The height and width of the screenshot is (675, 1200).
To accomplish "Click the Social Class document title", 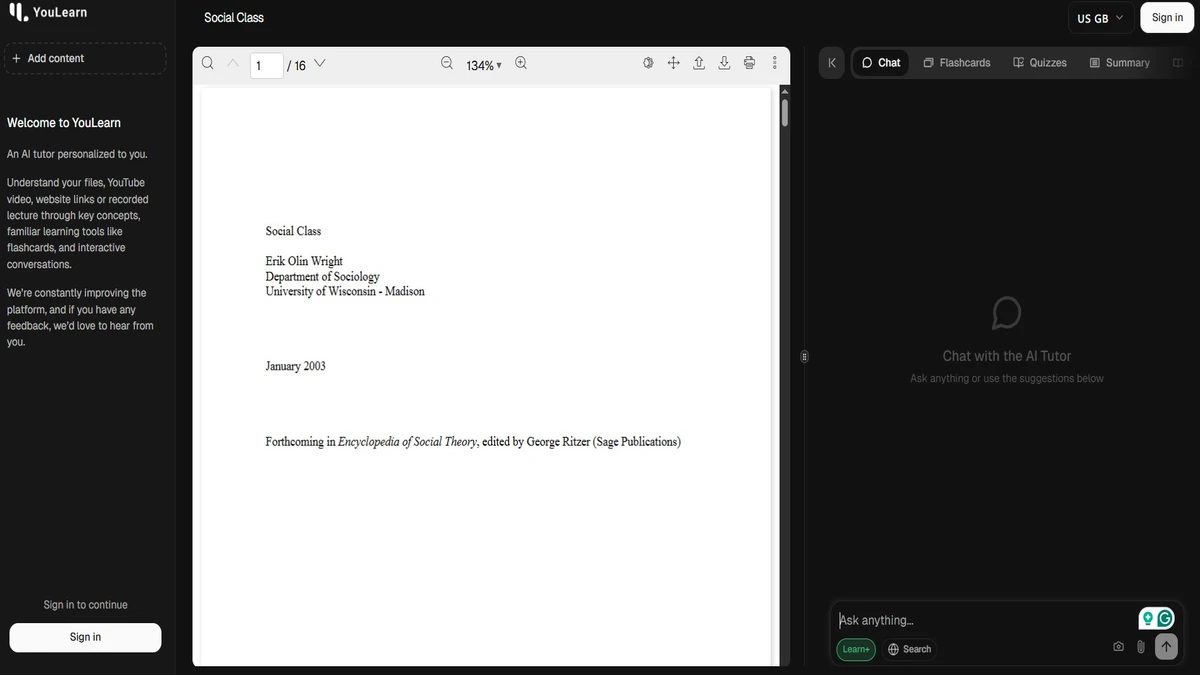I will click(234, 17).
